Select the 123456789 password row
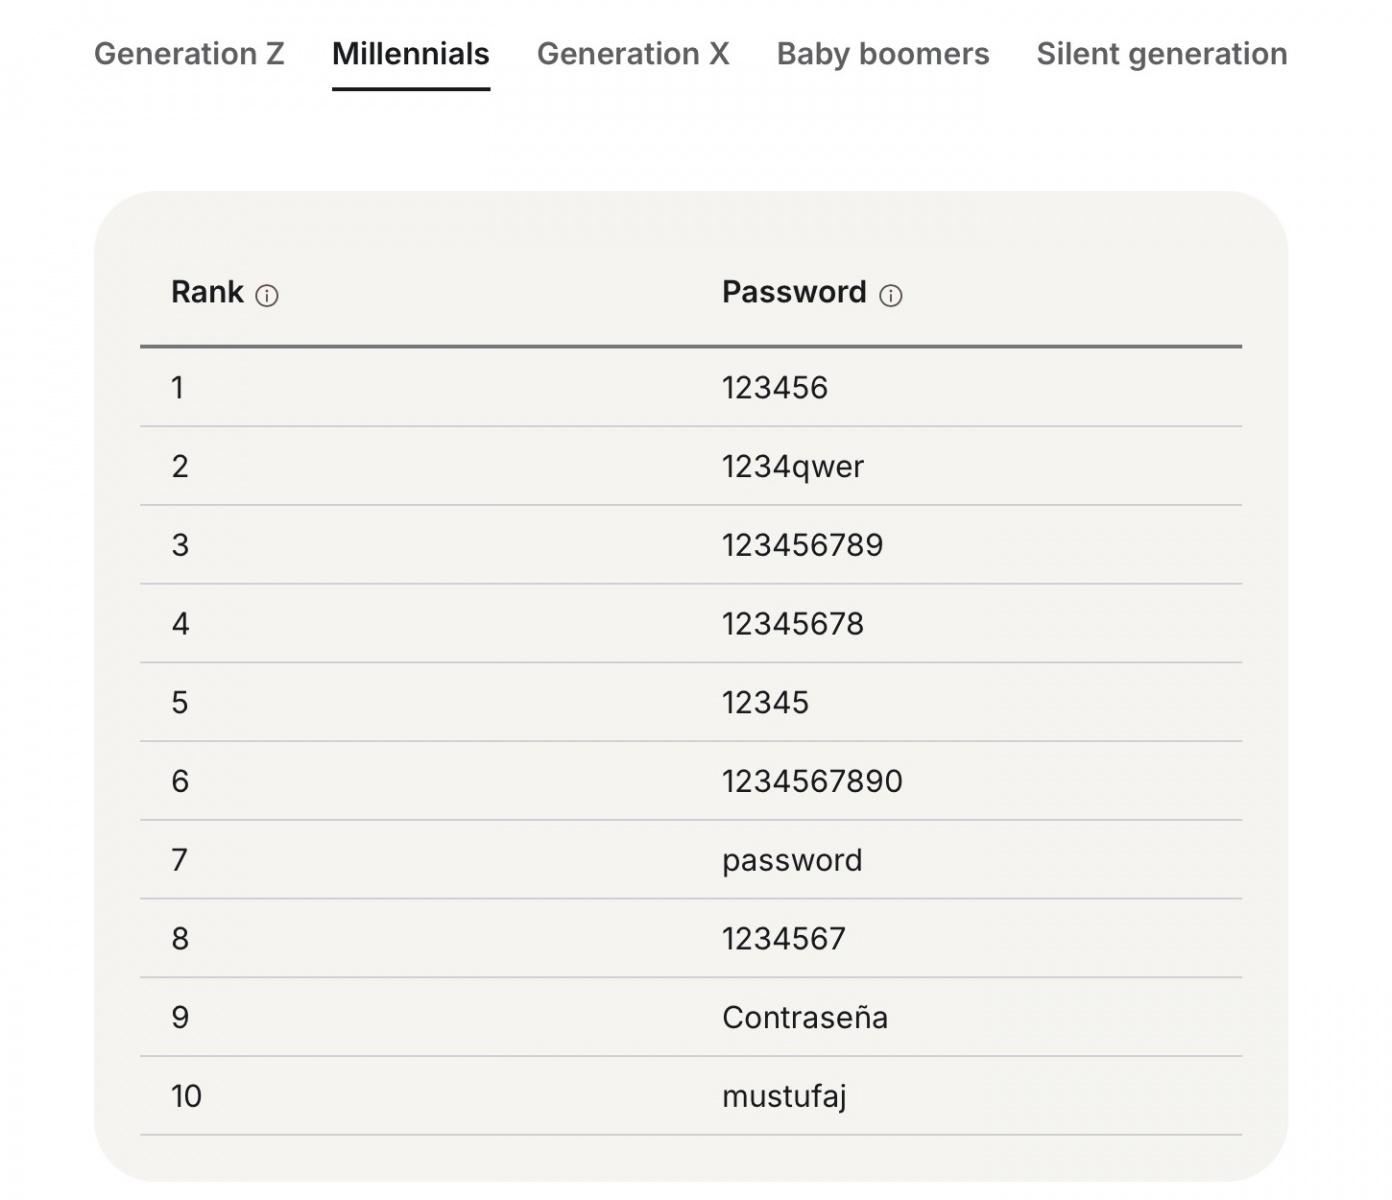Screen dimensions: 1392x1200 803,545
